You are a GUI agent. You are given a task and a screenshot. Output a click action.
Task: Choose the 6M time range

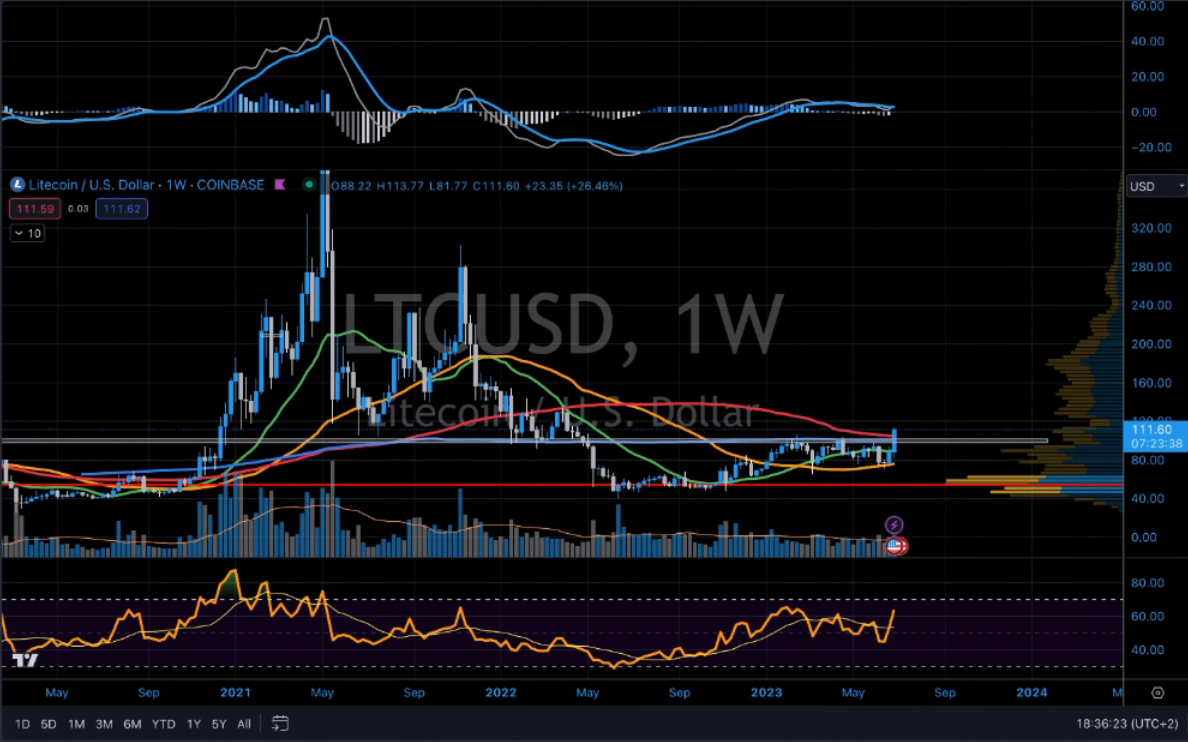tap(132, 723)
